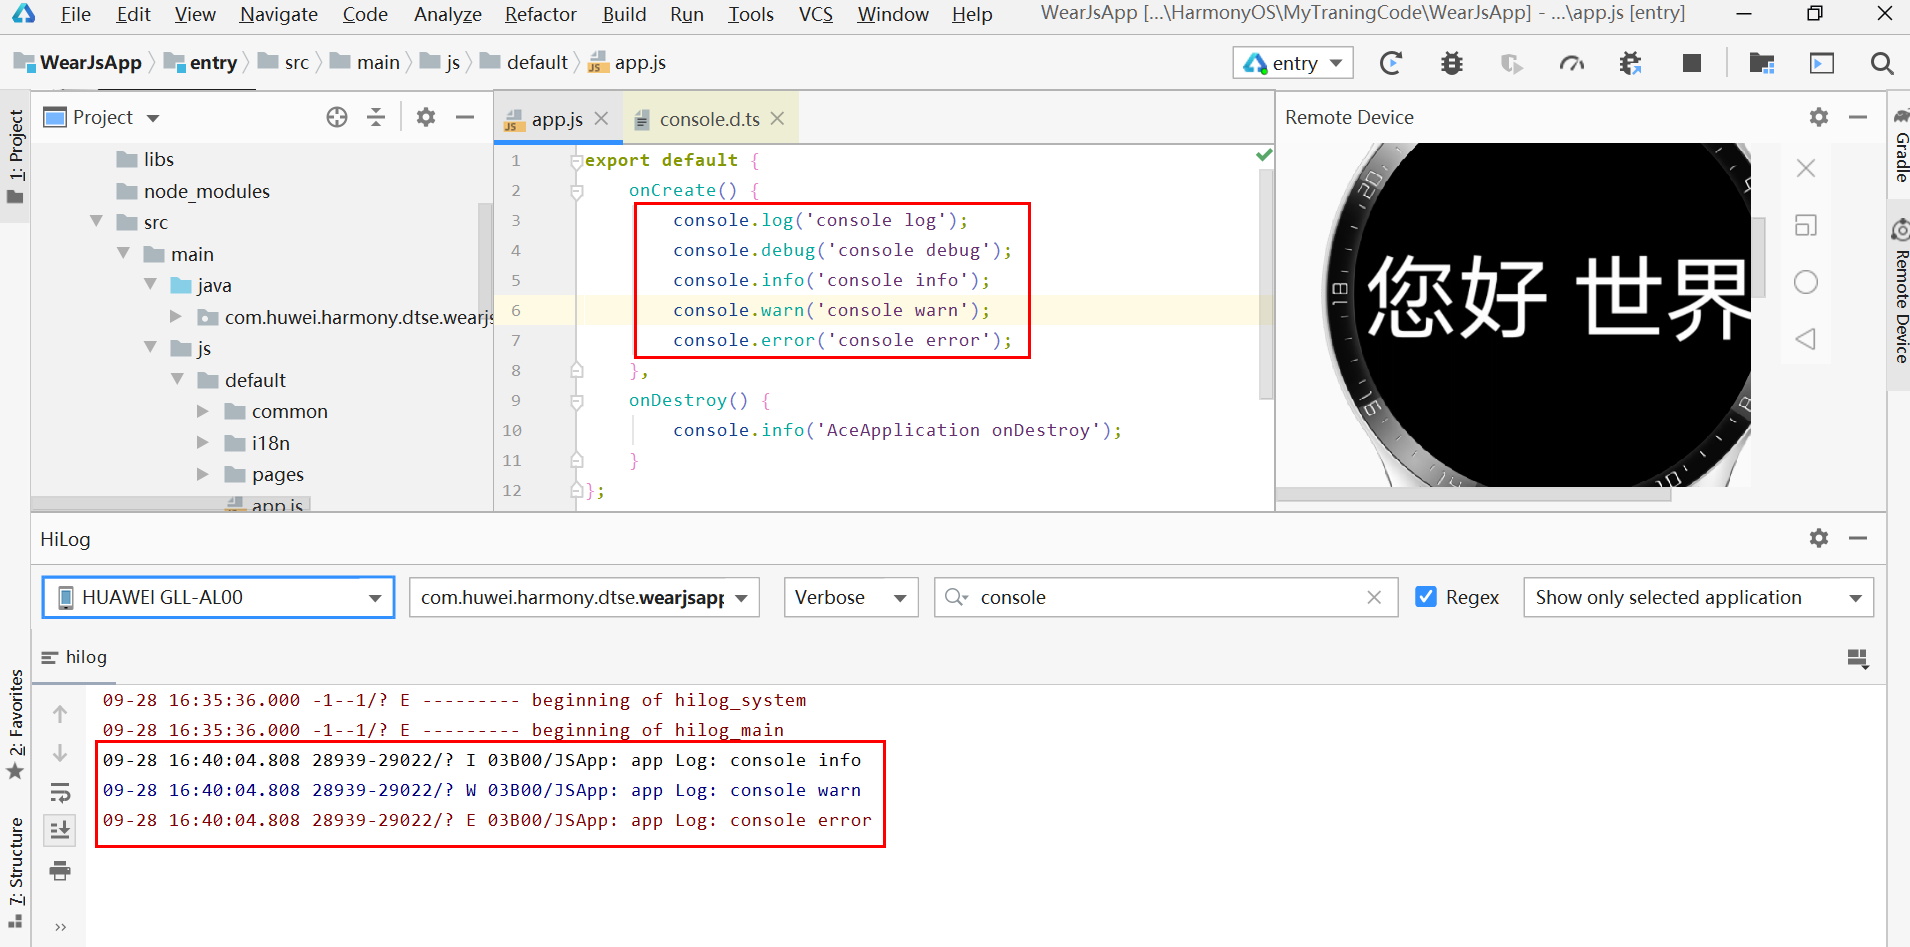Toggle soft-wrap icon in HiLog

click(60, 793)
